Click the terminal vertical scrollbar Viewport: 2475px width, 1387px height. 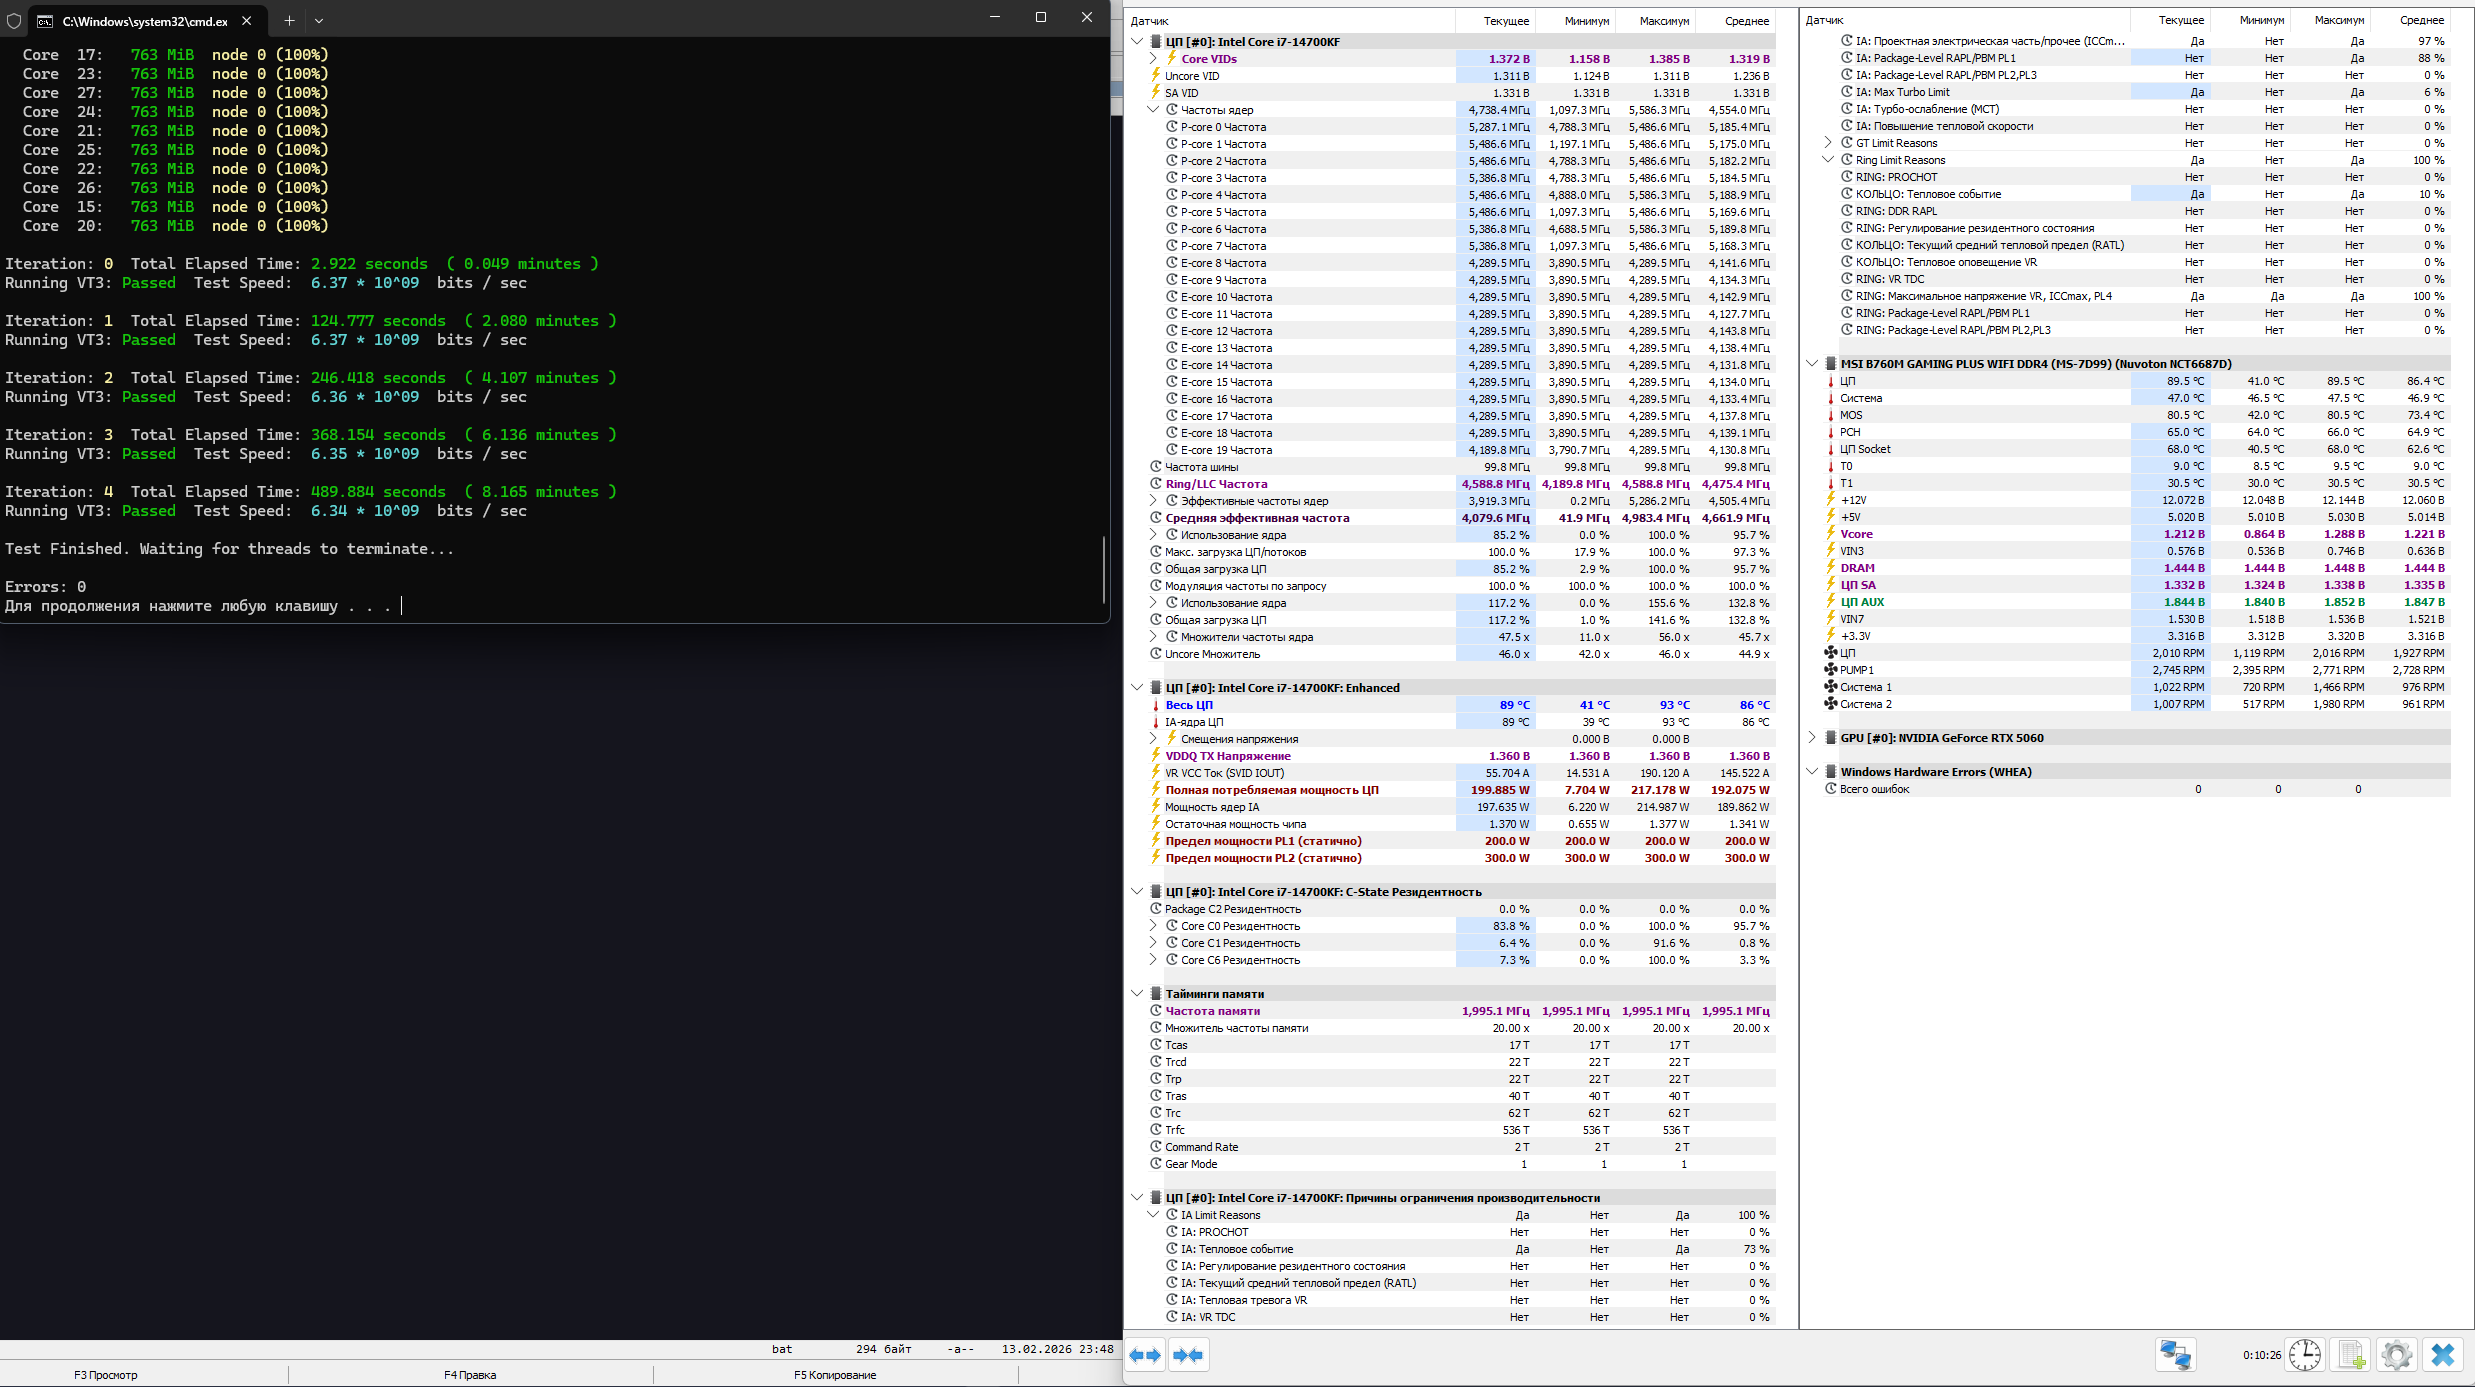[1104, 570]
